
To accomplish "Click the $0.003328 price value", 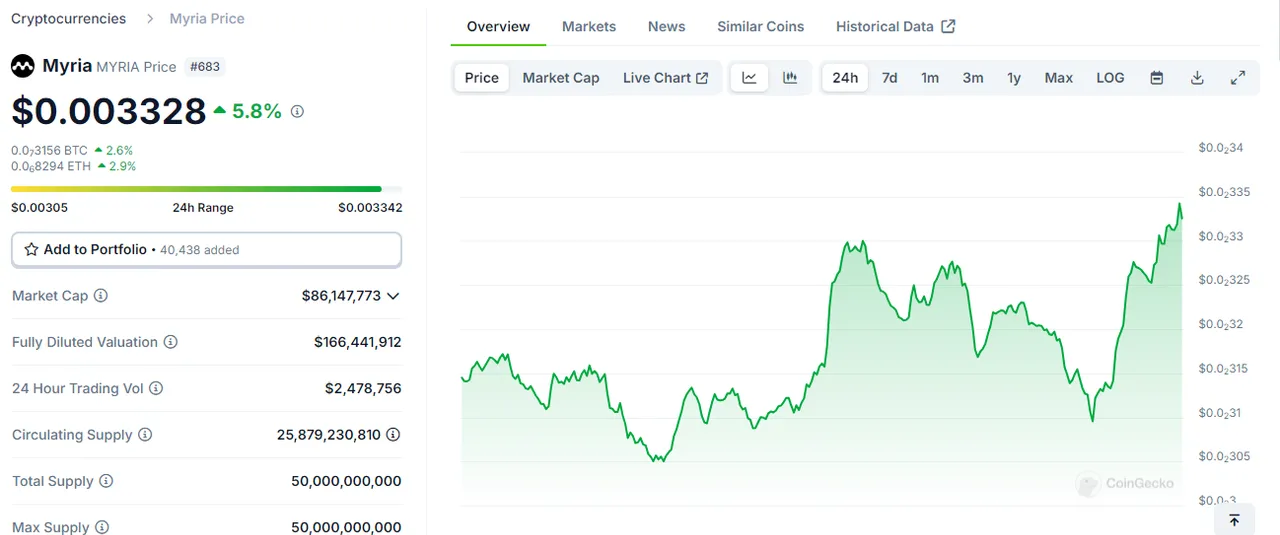I will (108, 111).
